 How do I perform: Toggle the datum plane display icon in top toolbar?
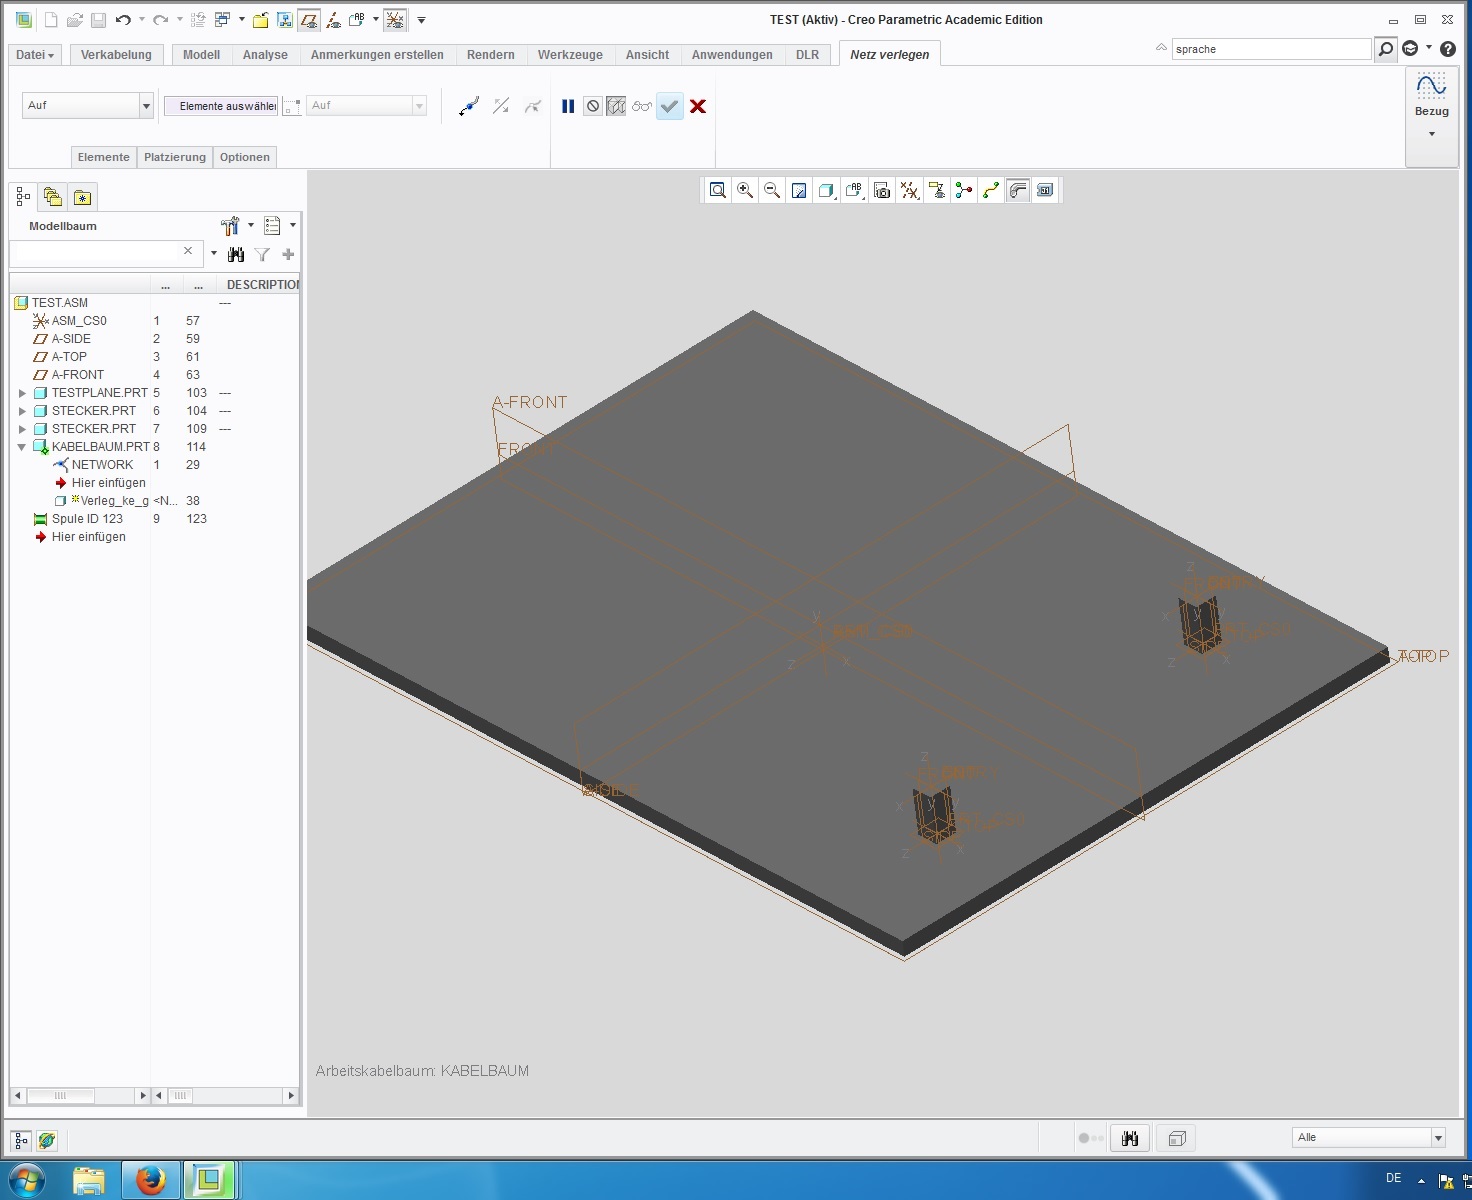coord(309,20)
